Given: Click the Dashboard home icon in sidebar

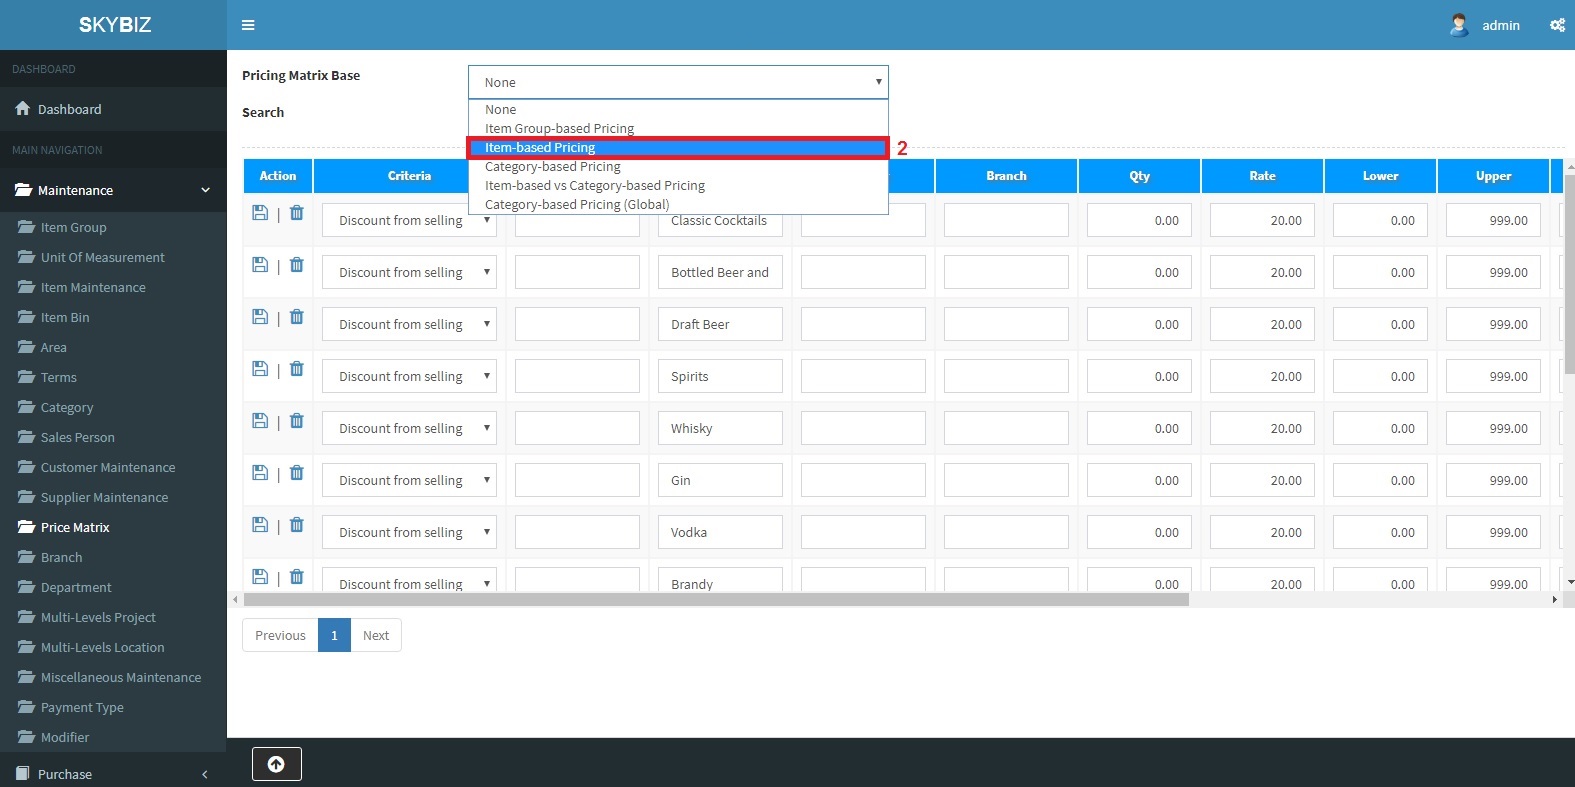Looking at the screenshot, I should (x=22, y=109).
